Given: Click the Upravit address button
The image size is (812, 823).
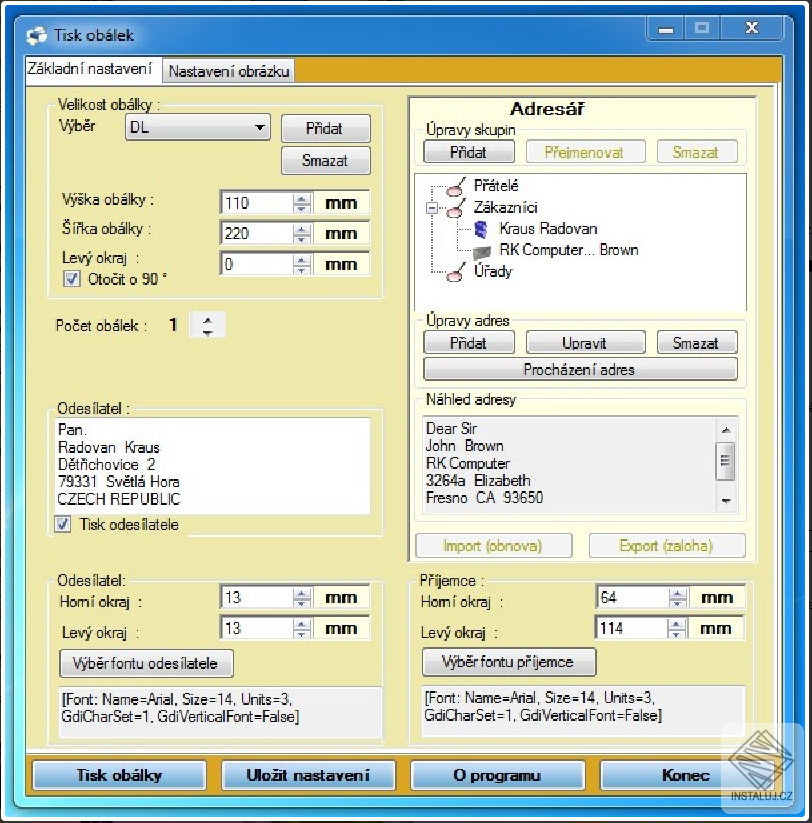Looking at the screenshot, I should (585, 343).
